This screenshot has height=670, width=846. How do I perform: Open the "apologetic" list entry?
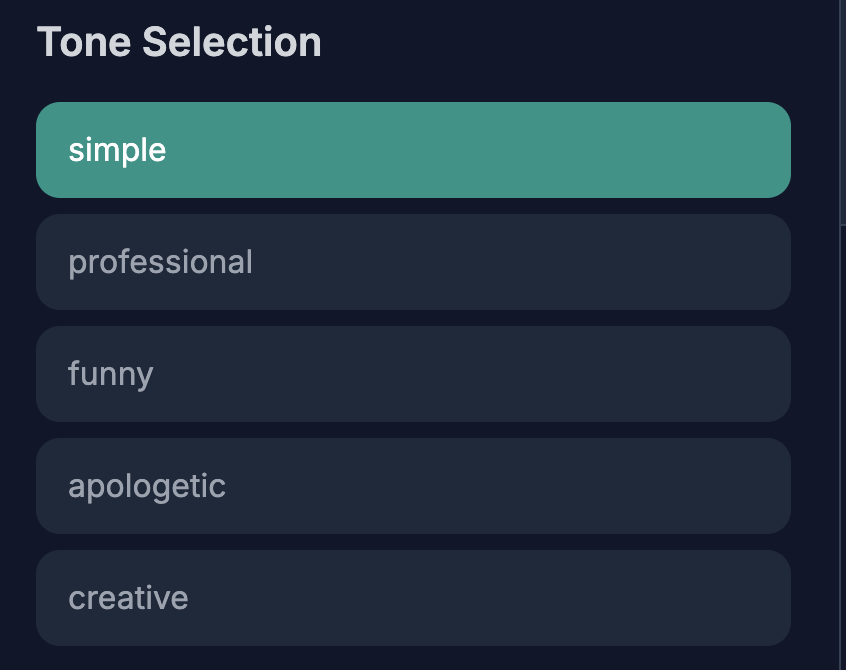[413, 486]
